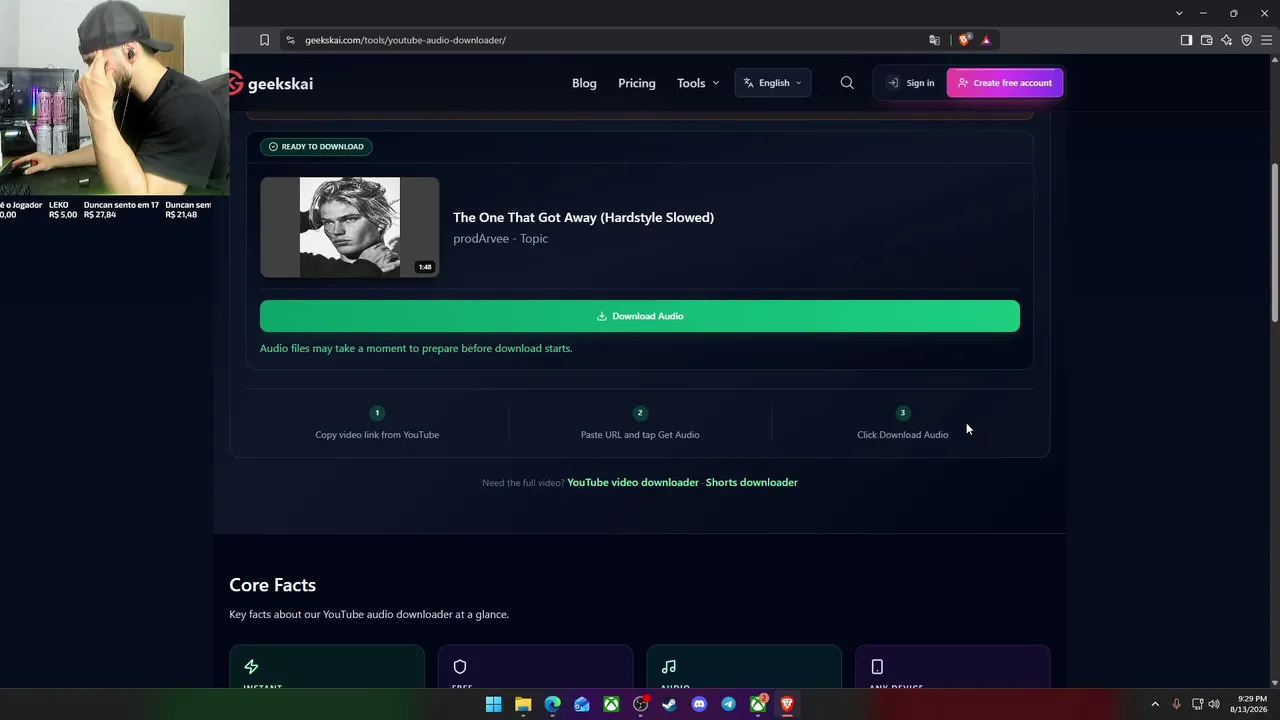1280x720 pixels.
Task: Open the Pricing page
Action: tap(637, 83)
